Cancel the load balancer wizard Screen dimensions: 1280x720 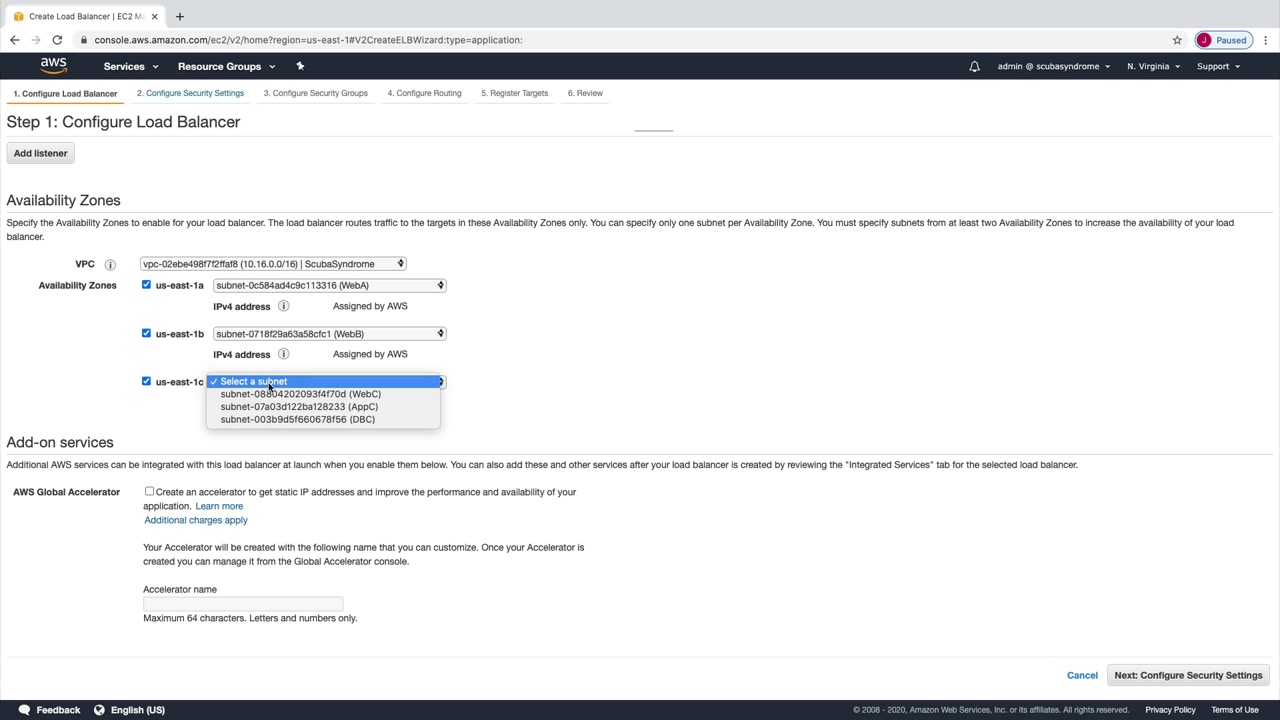(x=1082, y=675)
